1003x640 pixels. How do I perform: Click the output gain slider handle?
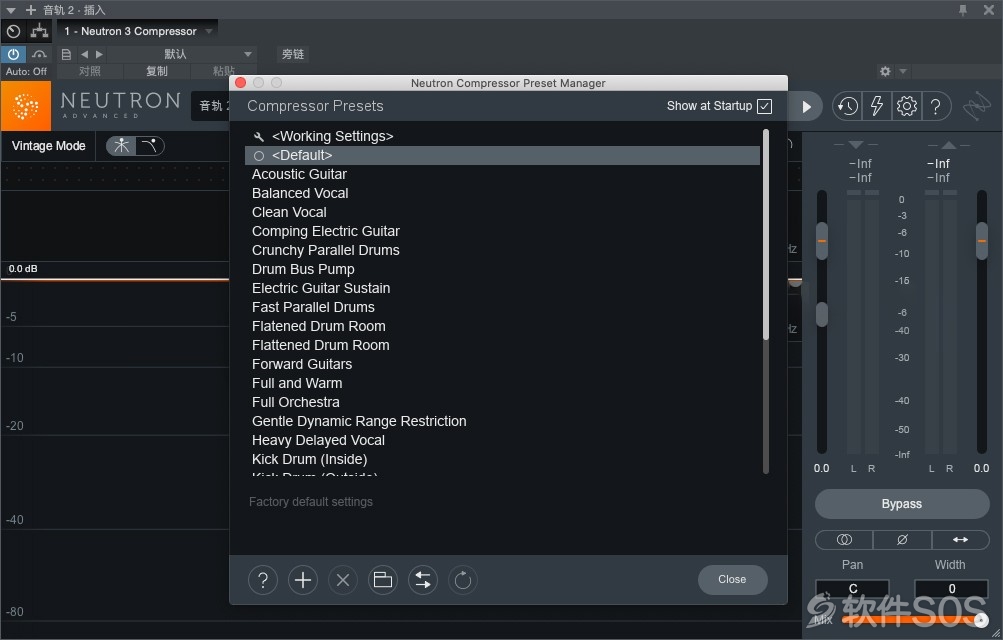(982, 241)
